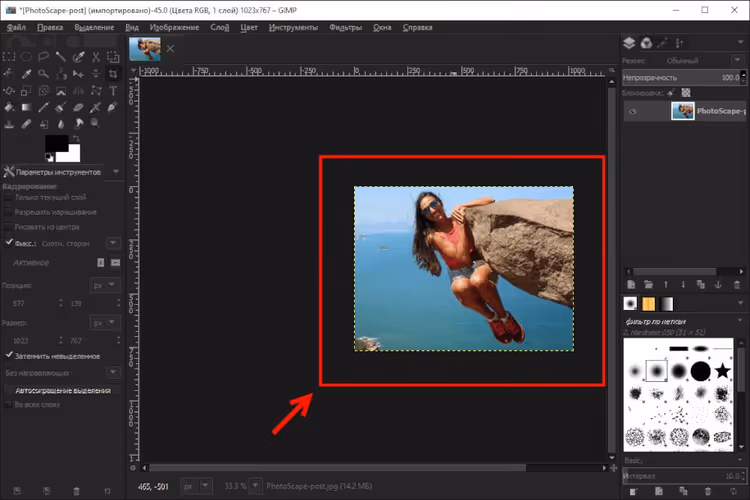
Task: Create a new layer in Layers panel
Action: click(631, 285)
